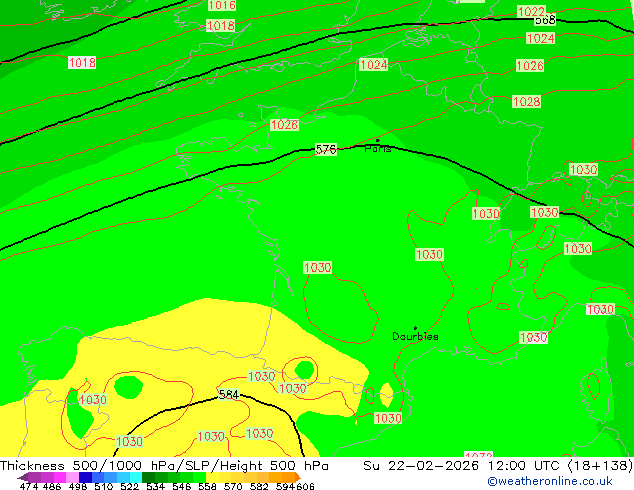Click the Dourbies location dot marker
The height and width of the screenshot is (490, 634).
[x=415, y=328]
